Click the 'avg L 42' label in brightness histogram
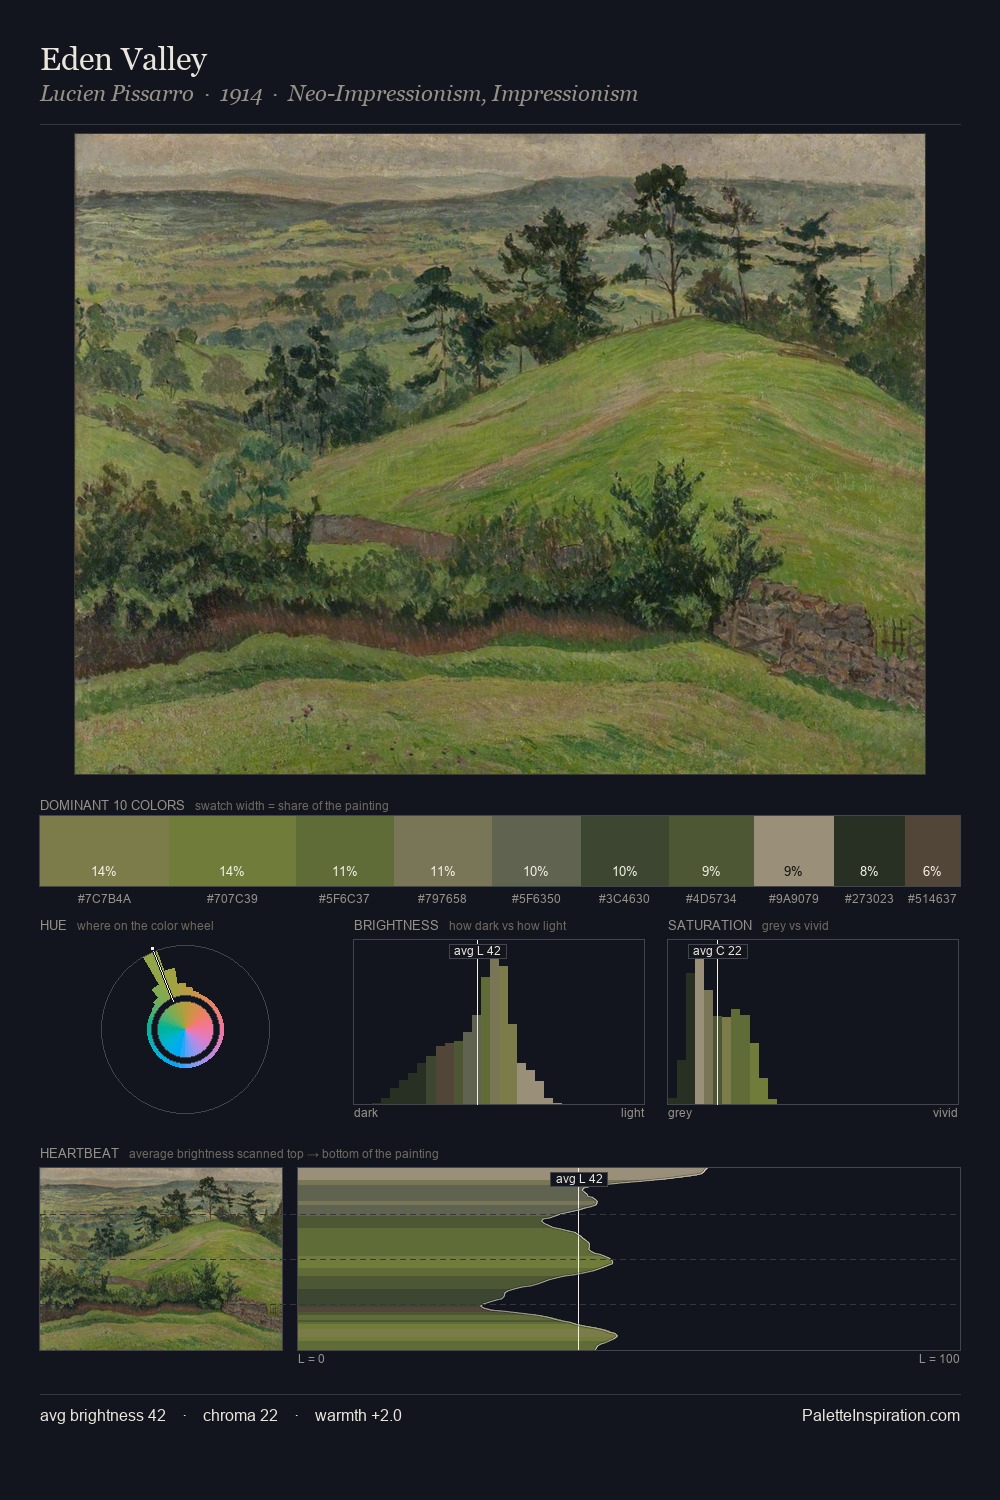 [477, 951]
